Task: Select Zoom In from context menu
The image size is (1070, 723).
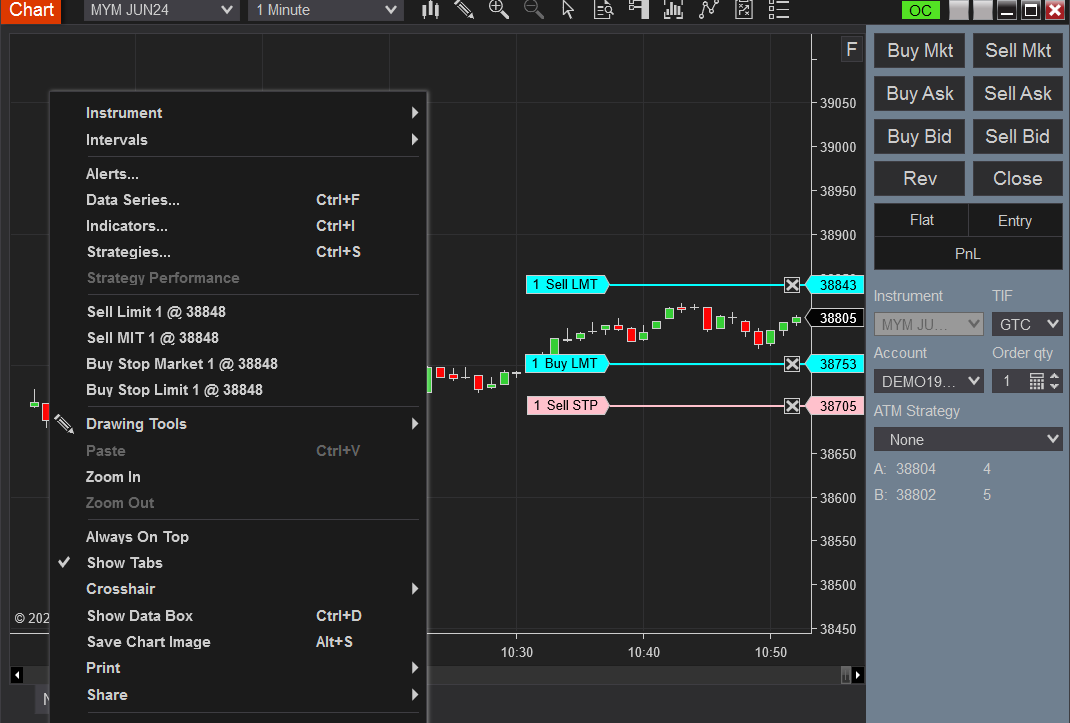Action: [239, 477]
